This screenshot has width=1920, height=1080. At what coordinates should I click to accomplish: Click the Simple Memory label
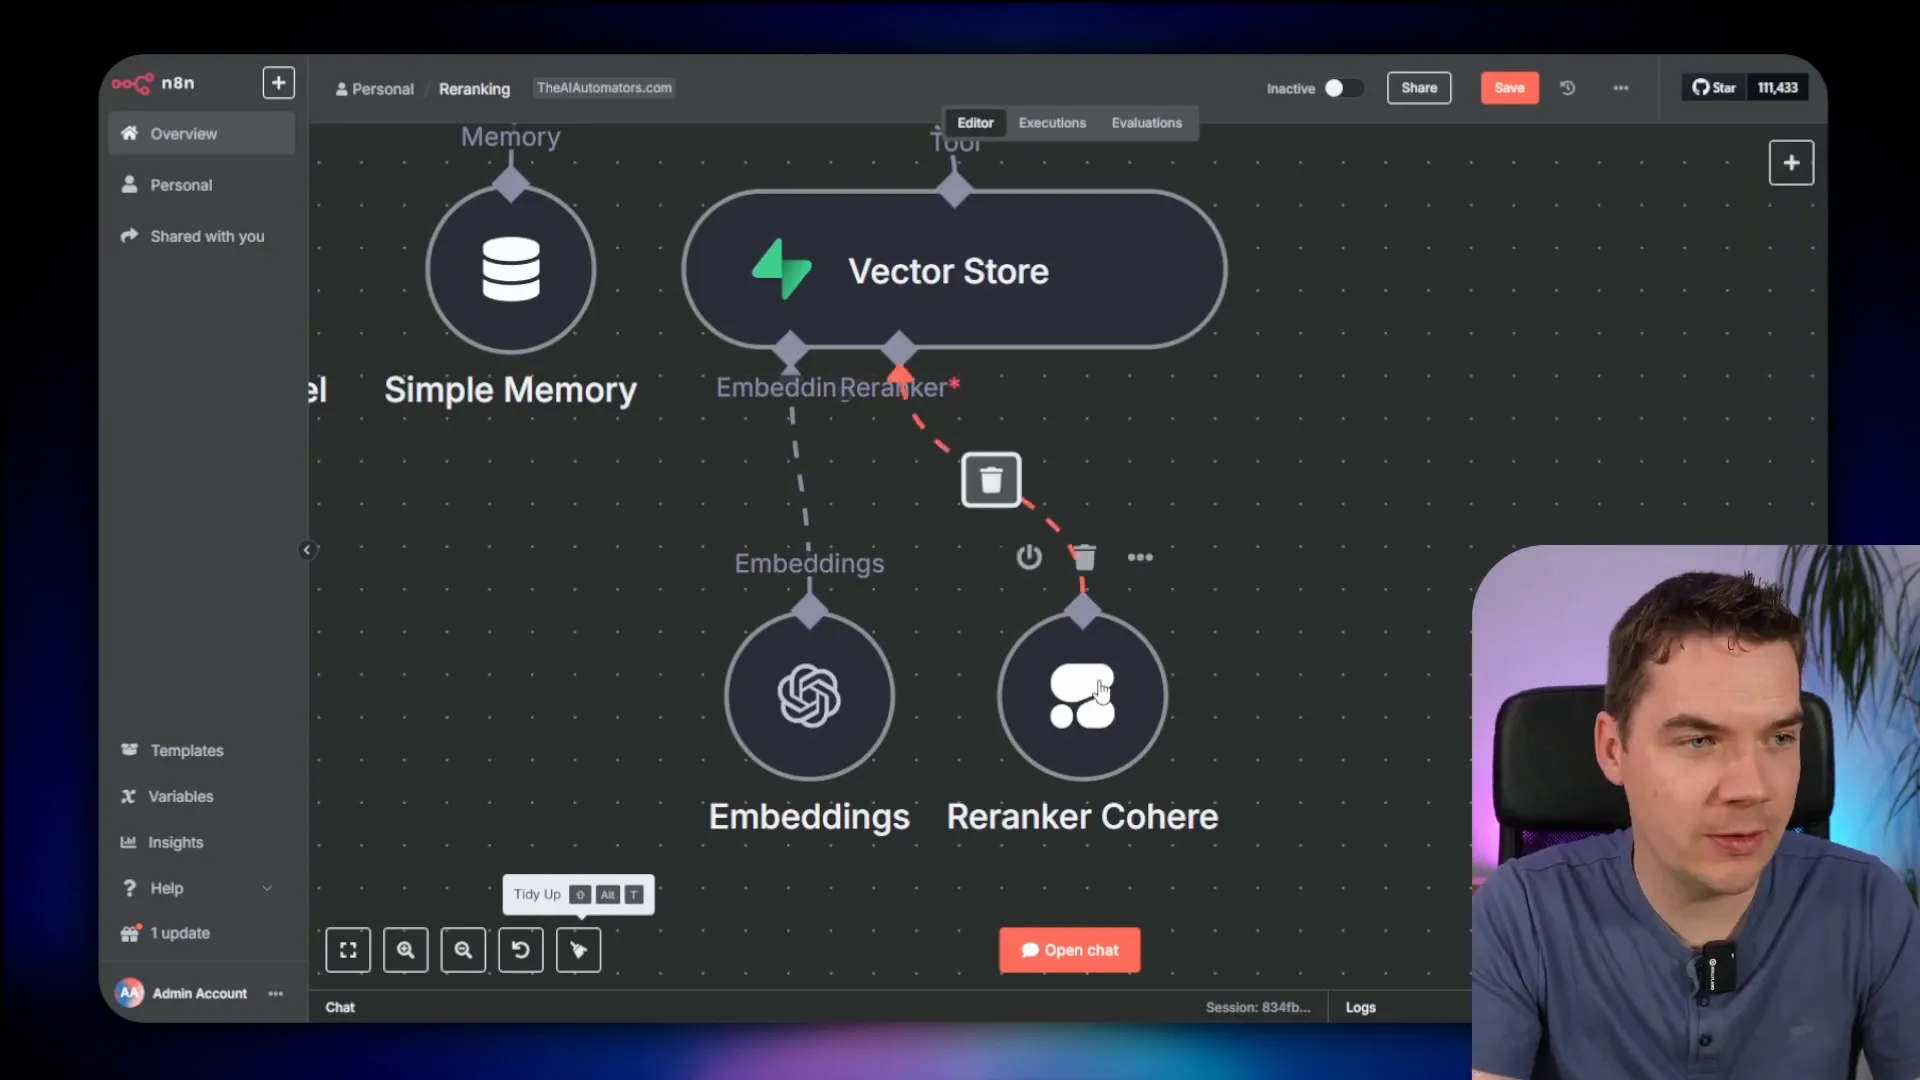click(510, 390)
